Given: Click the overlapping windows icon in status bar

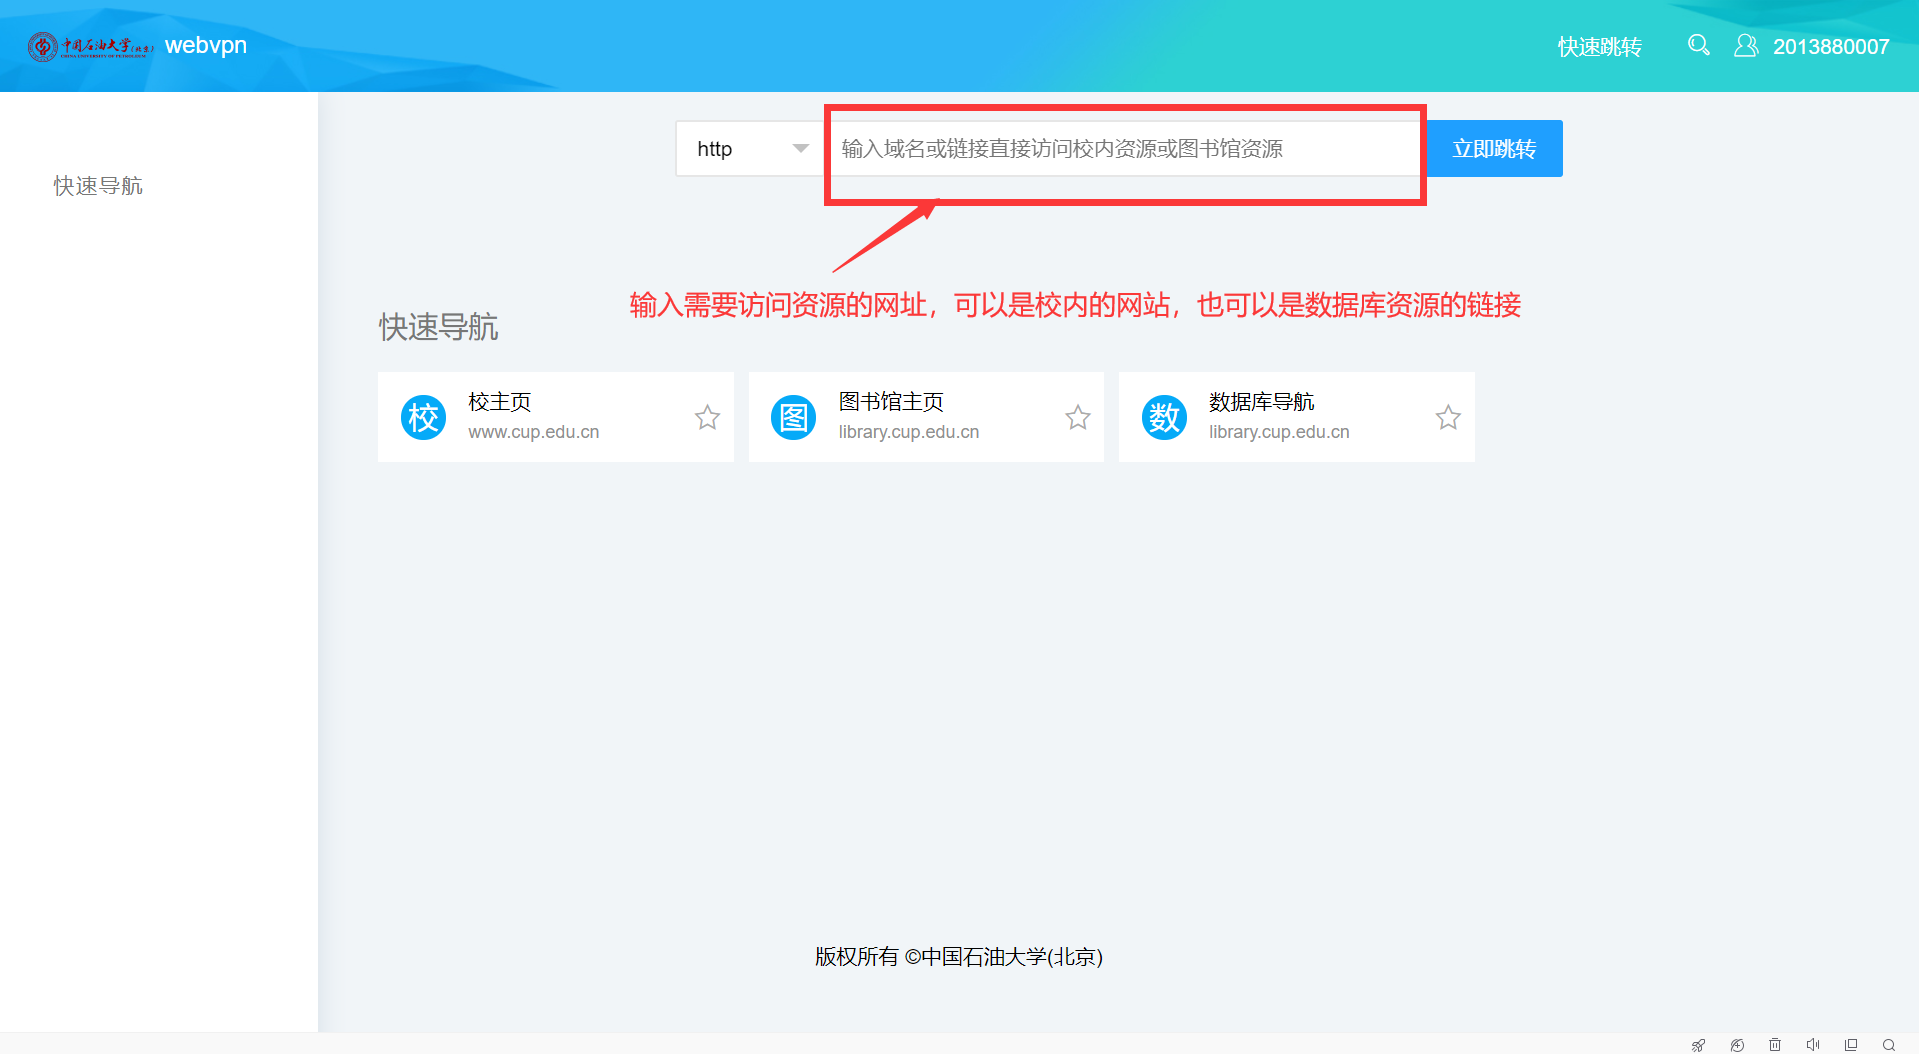Looking at the screenshot, I should coord(1851,1045).
